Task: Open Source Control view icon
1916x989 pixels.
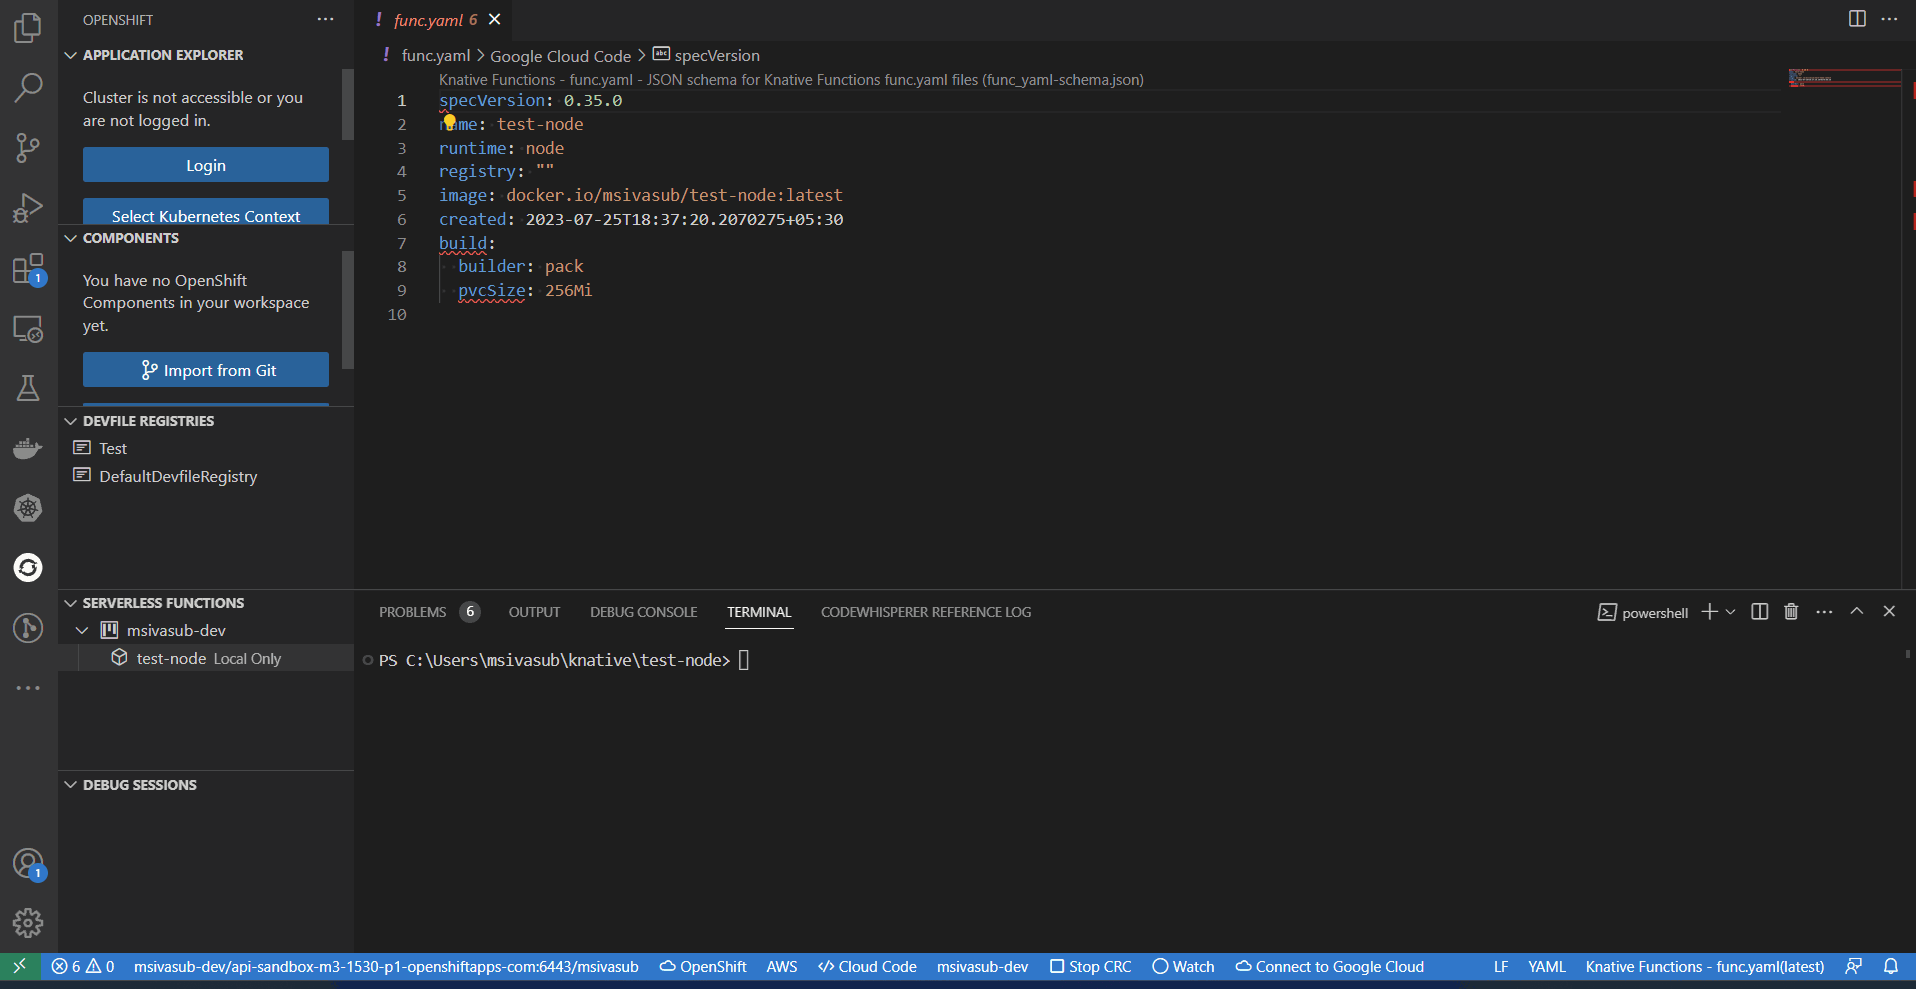Action: click(x=28, y=148)
